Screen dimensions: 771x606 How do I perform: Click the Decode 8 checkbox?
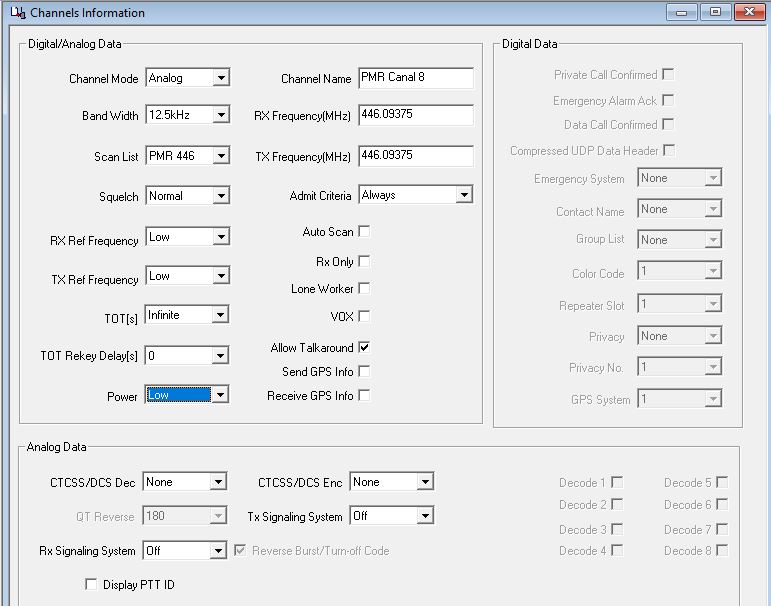pos(722,550)
